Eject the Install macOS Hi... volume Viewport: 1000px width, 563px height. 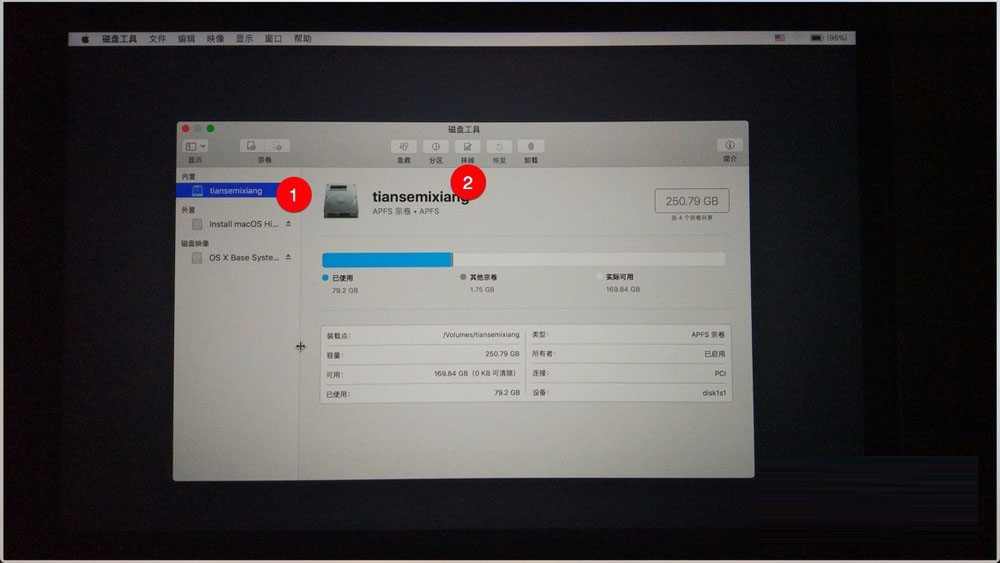289,224
